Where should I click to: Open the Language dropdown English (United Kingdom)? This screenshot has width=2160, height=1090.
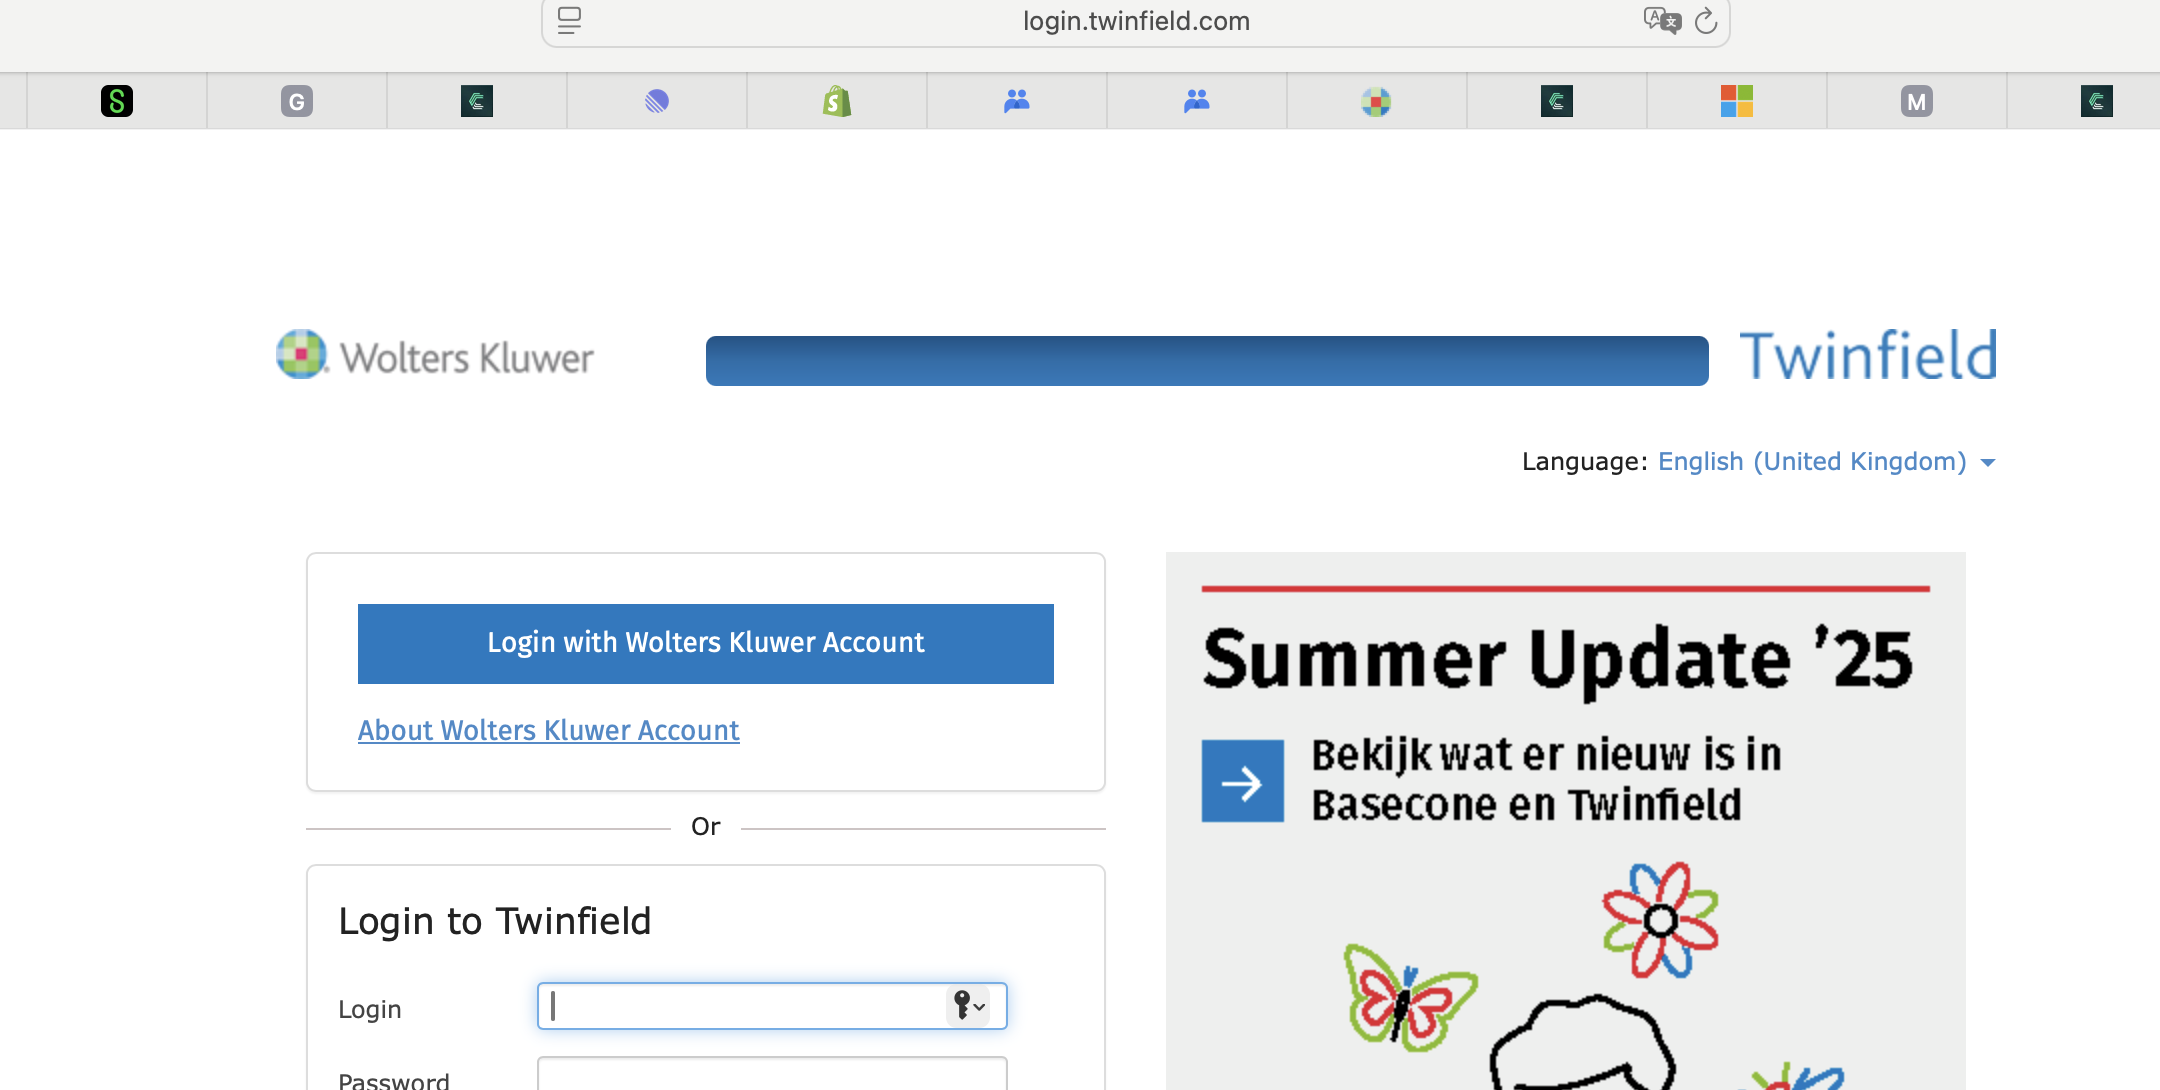[x=1812, y=462]
